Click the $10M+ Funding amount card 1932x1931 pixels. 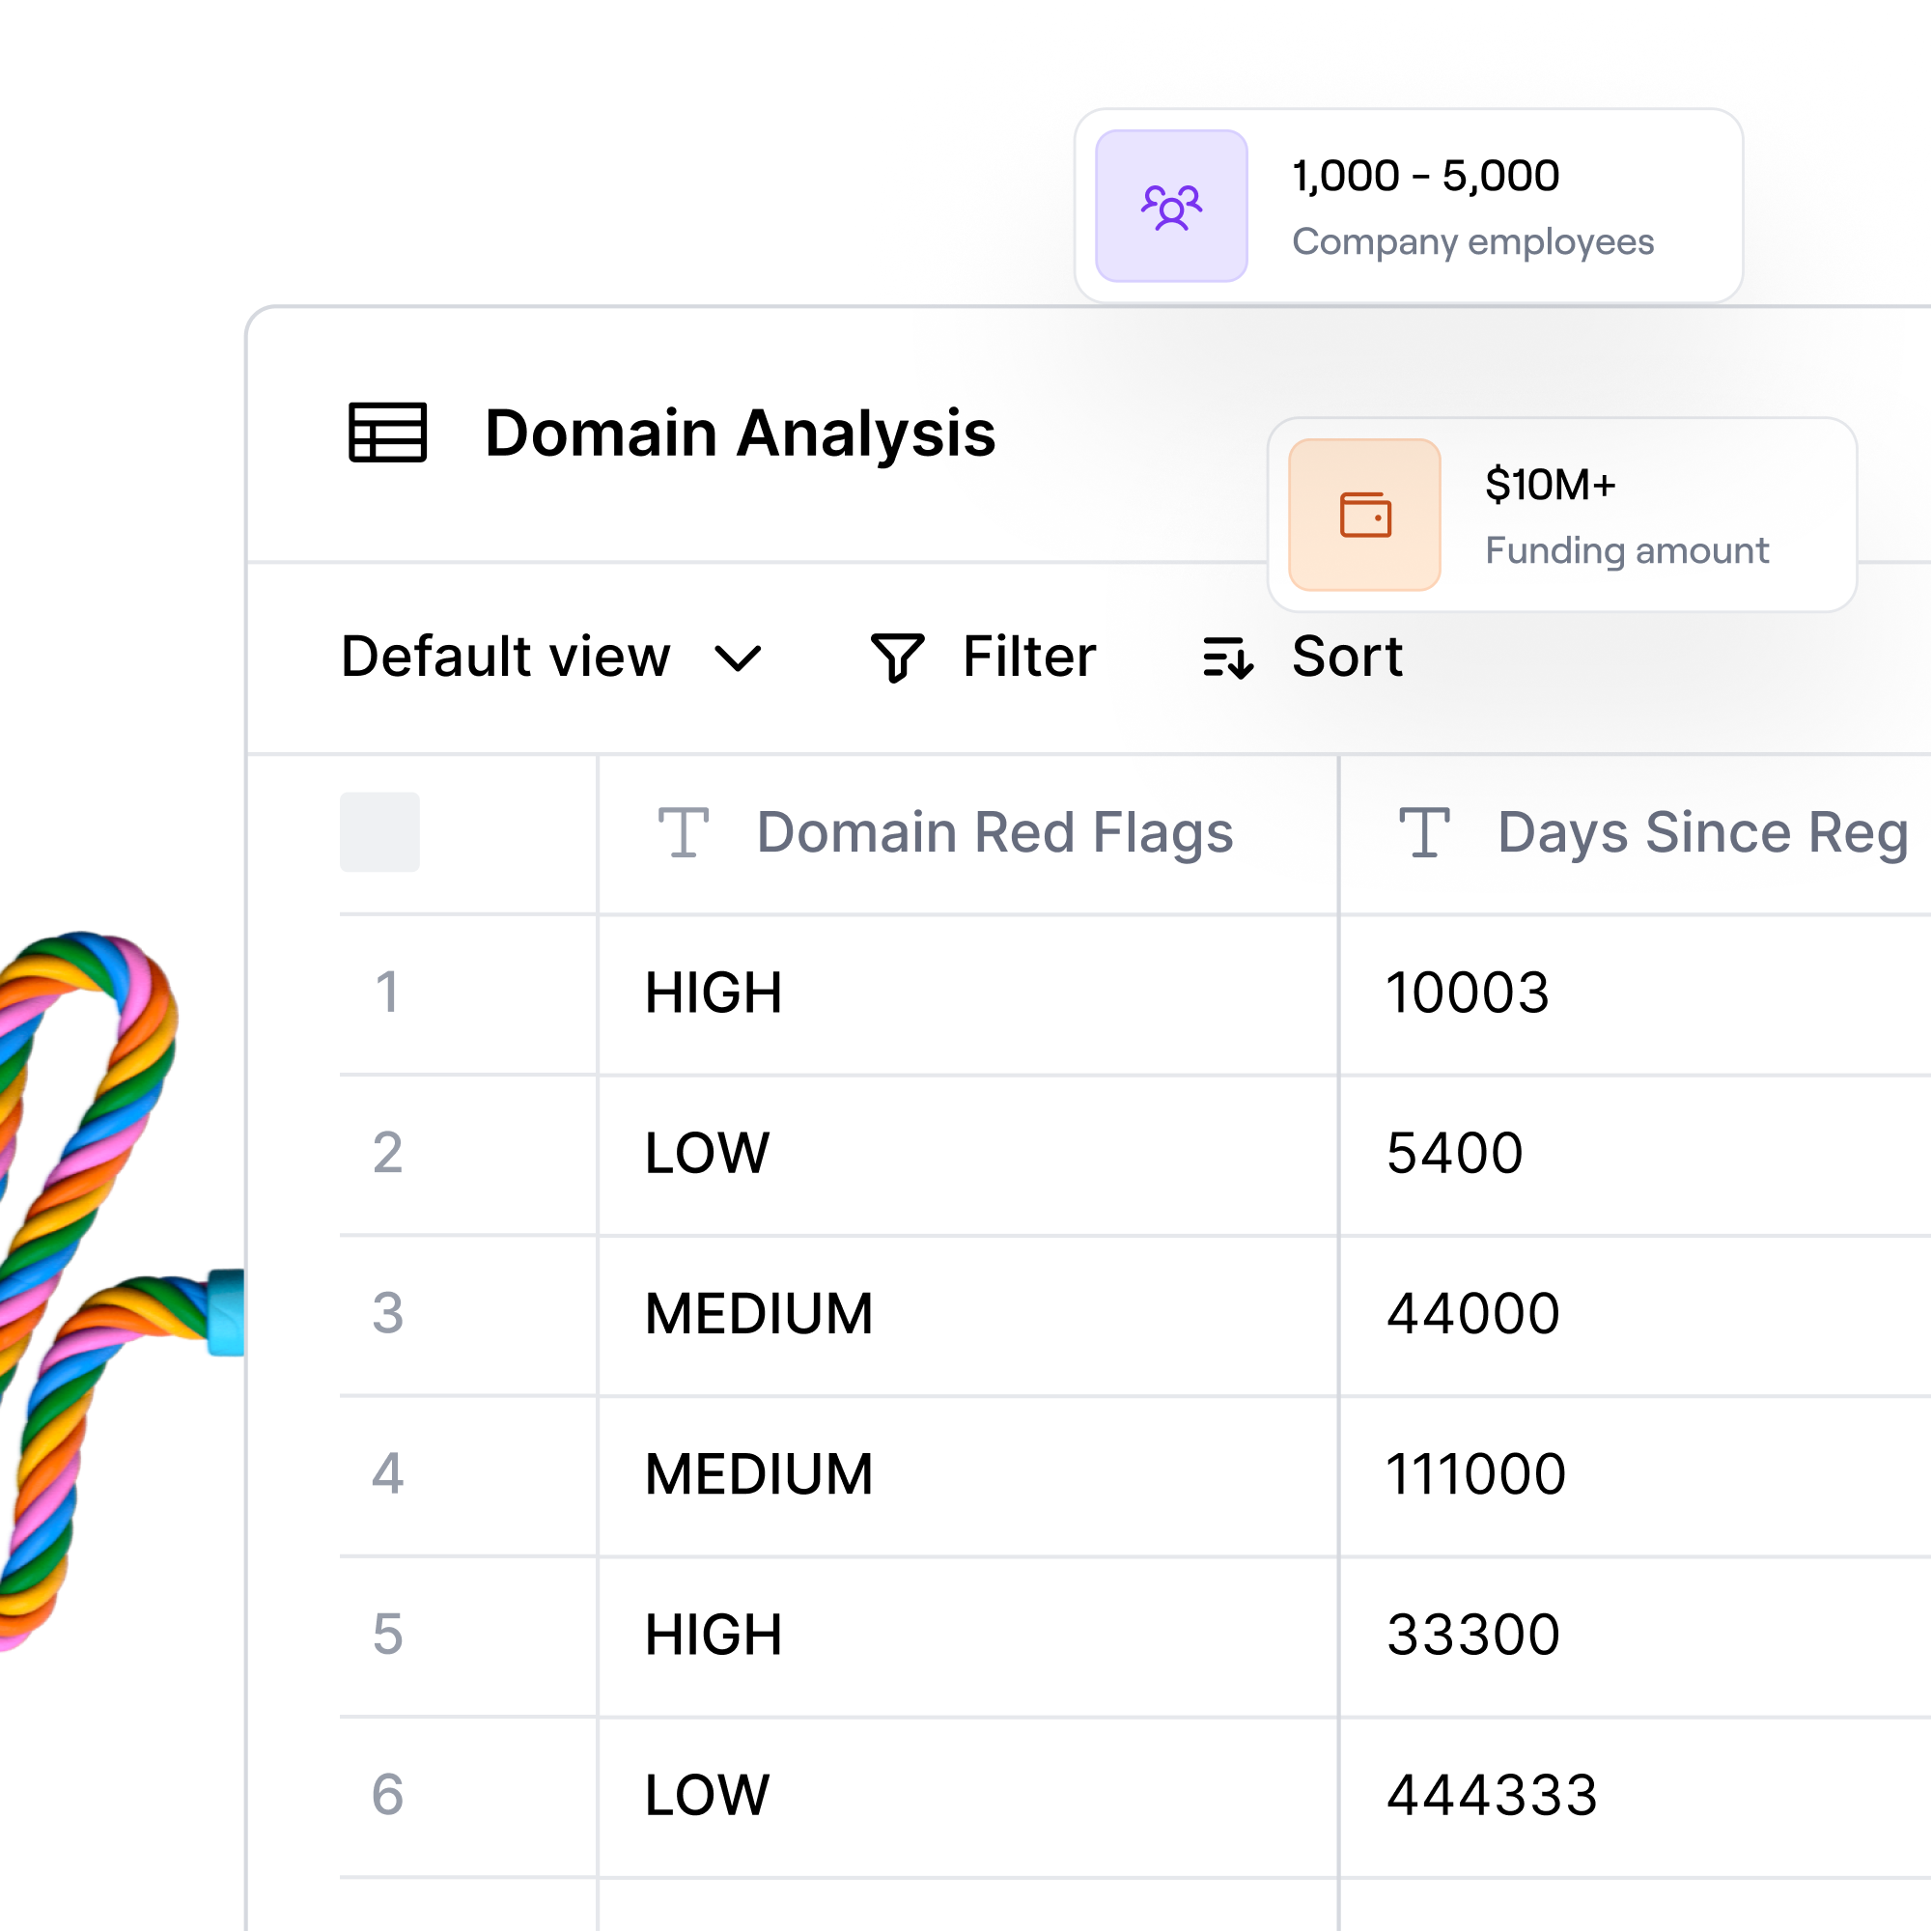coord(1625,516)
